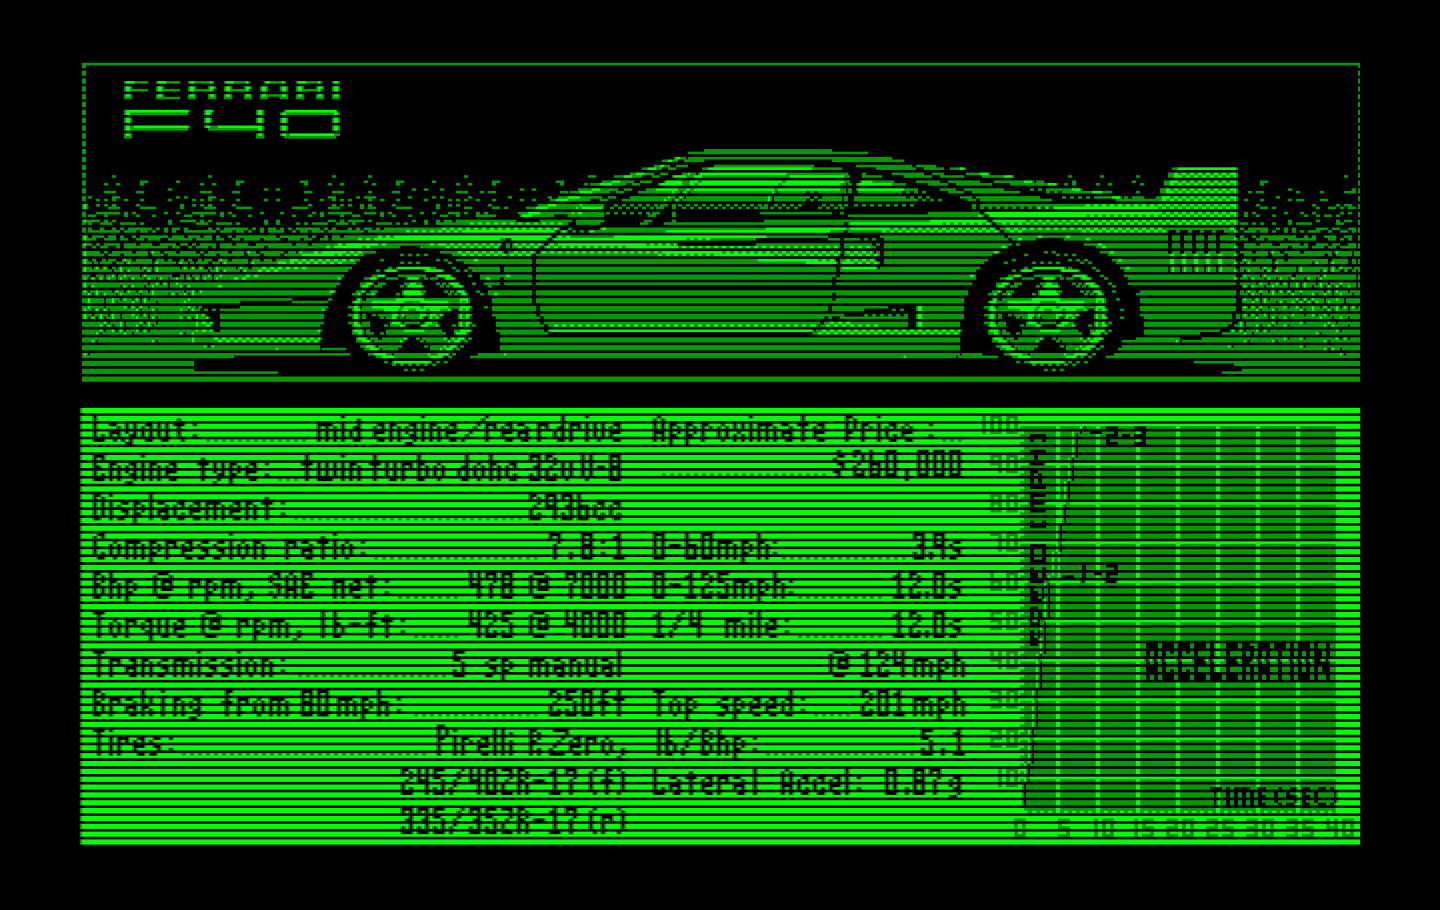Click the '0-125mph:' label
This screenshot has width=1440, height=910.
(721, 587)
